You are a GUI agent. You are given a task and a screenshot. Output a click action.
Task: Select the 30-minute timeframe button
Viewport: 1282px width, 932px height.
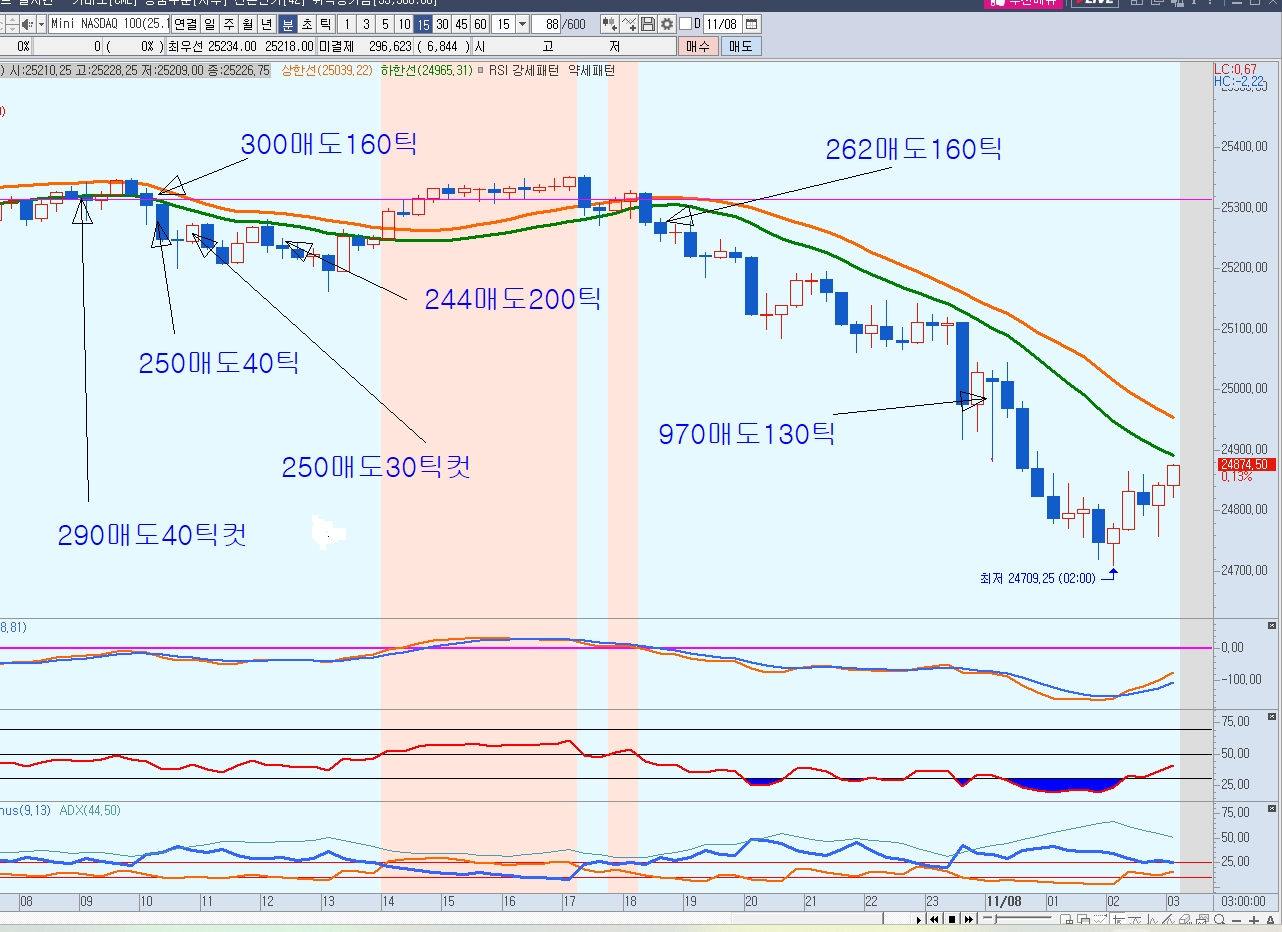(442, 23)
